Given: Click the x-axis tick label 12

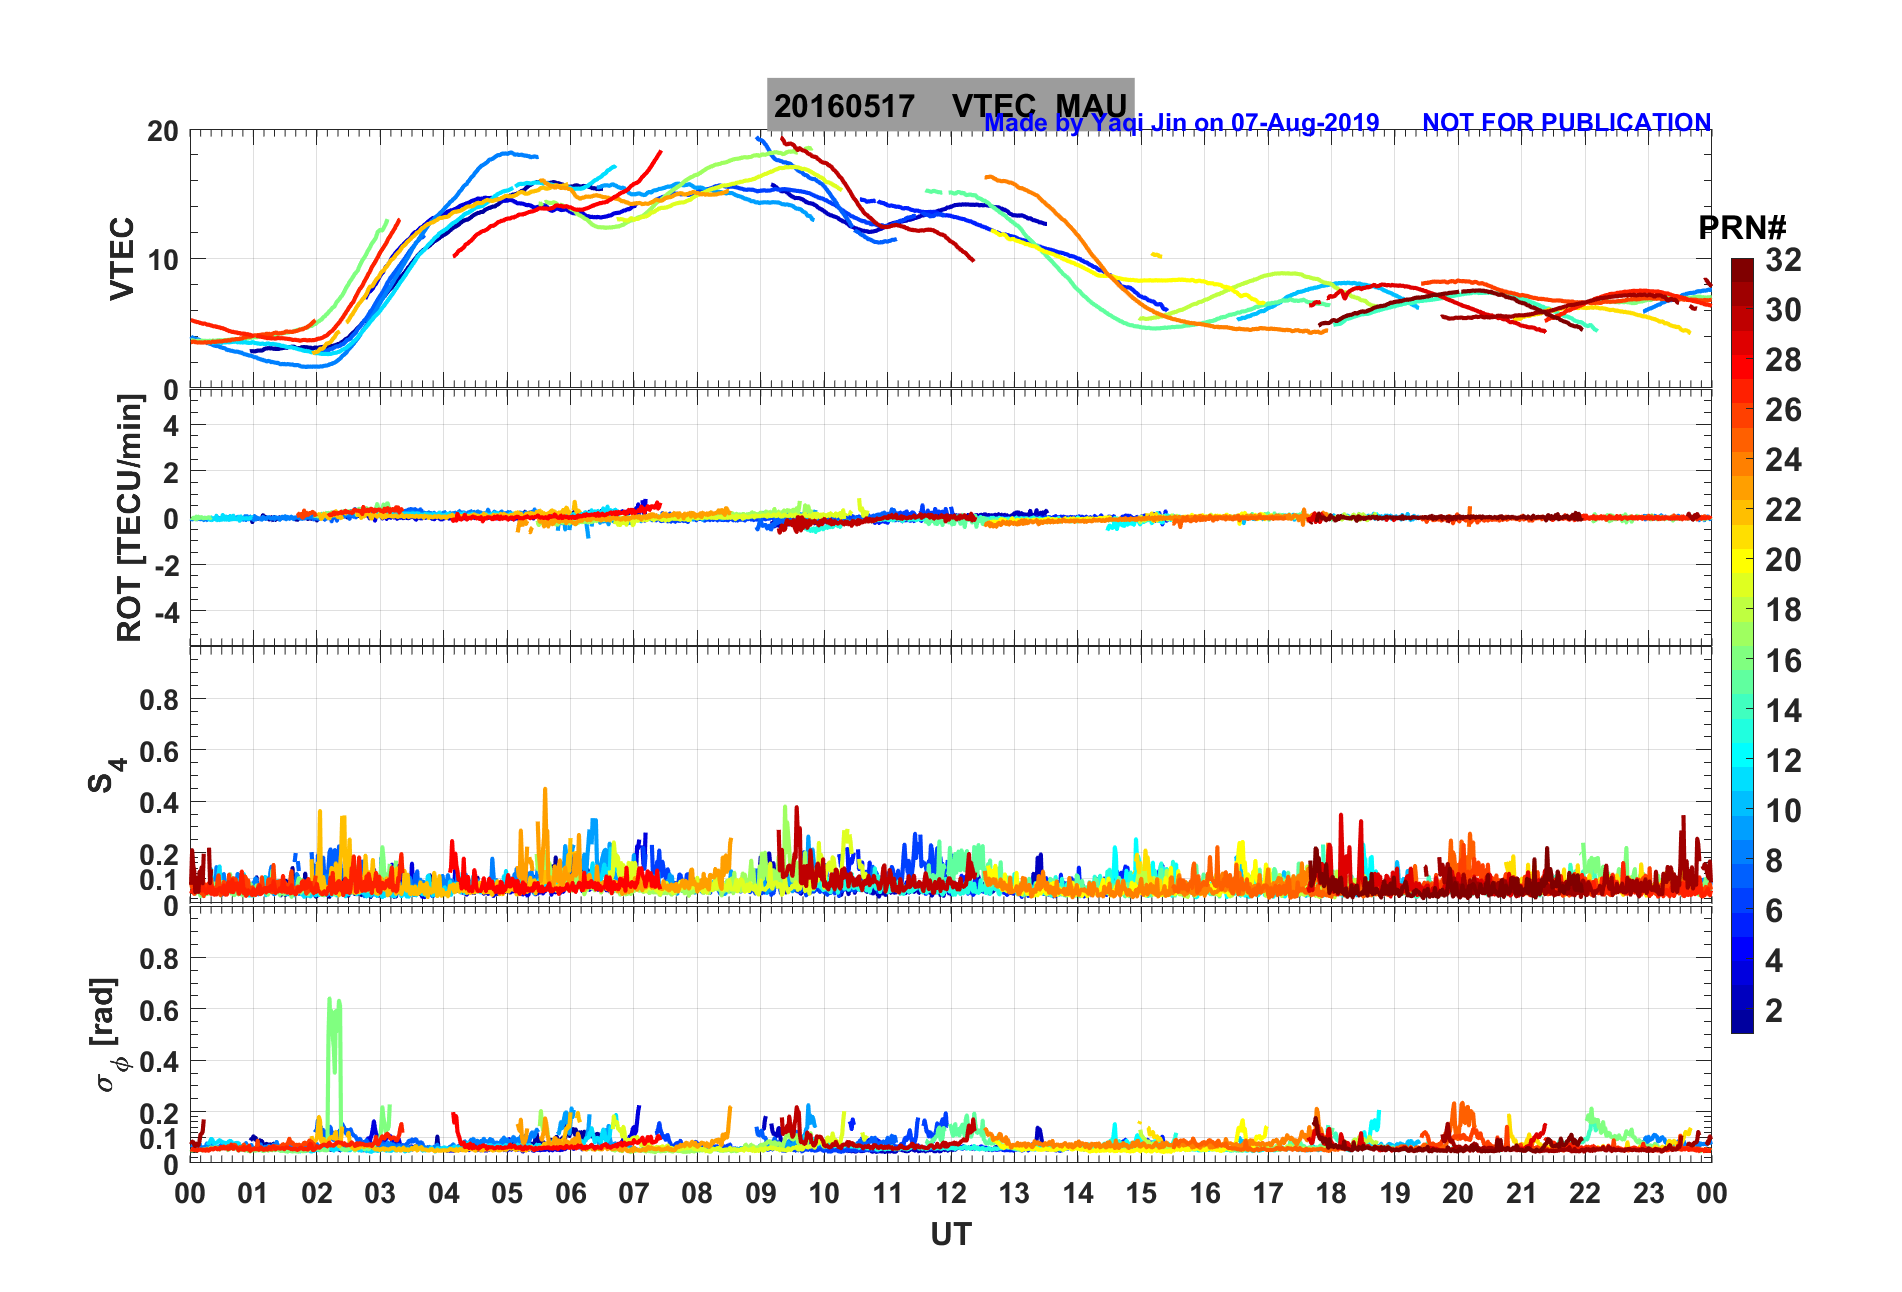Looking at the screenshot, I should (950, 1193).
